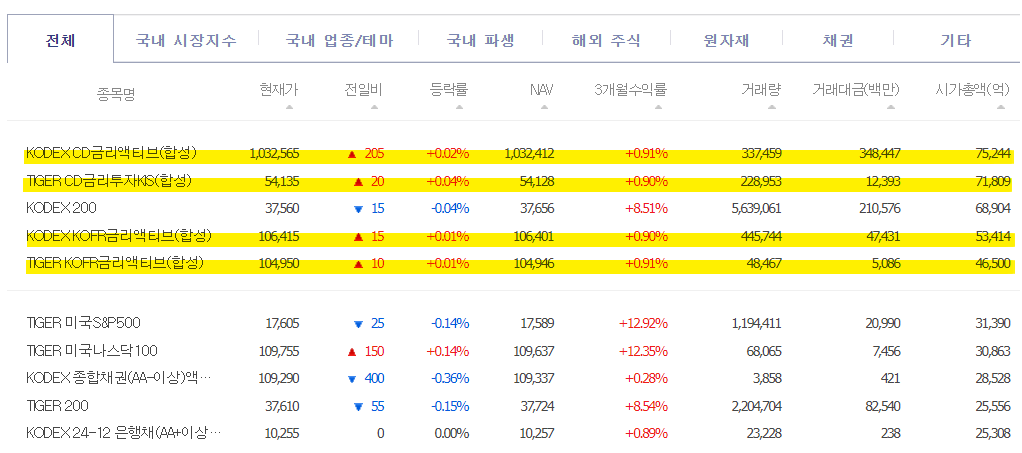Click TIGER 미국나스닥100 change rate +0.14%
Viewport: 1022px width, 453px height.
point(448,351)
